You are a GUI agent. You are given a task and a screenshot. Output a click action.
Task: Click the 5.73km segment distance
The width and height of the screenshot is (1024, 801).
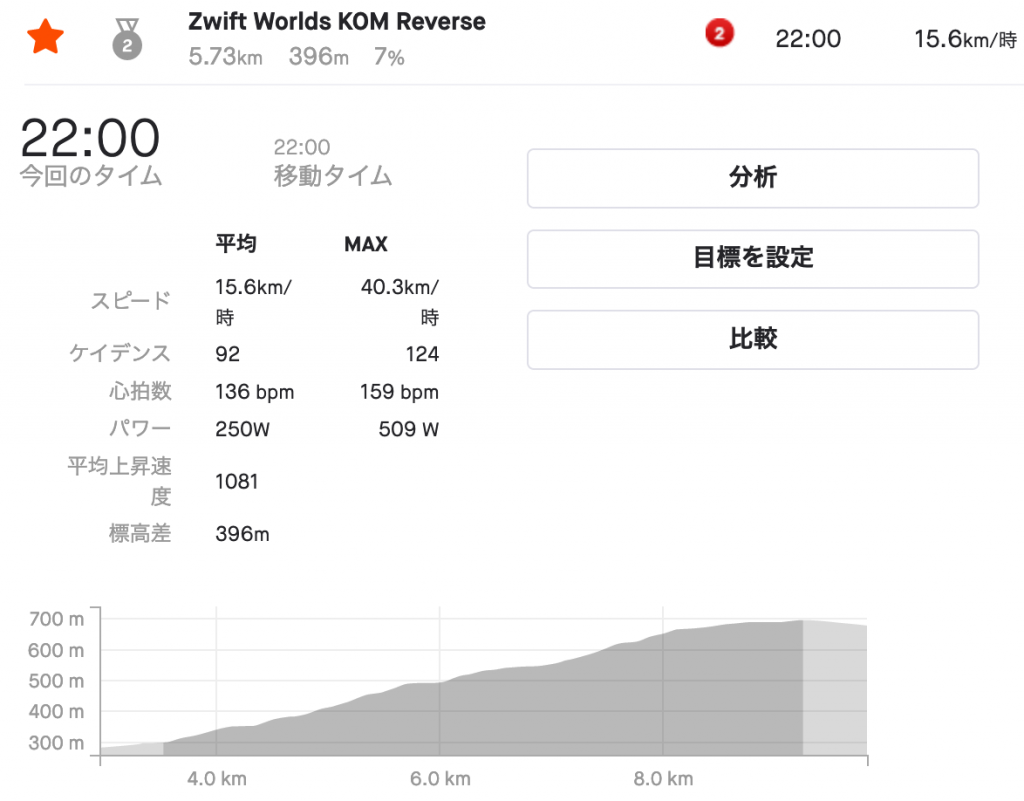click(x=225, y=57)
